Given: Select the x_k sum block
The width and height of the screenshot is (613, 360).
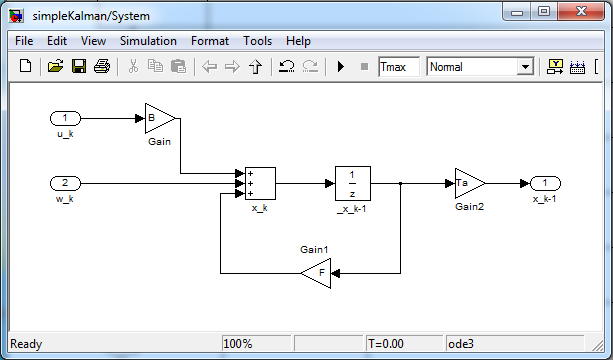Looking at the screenshot, I should tap(260, 183).
